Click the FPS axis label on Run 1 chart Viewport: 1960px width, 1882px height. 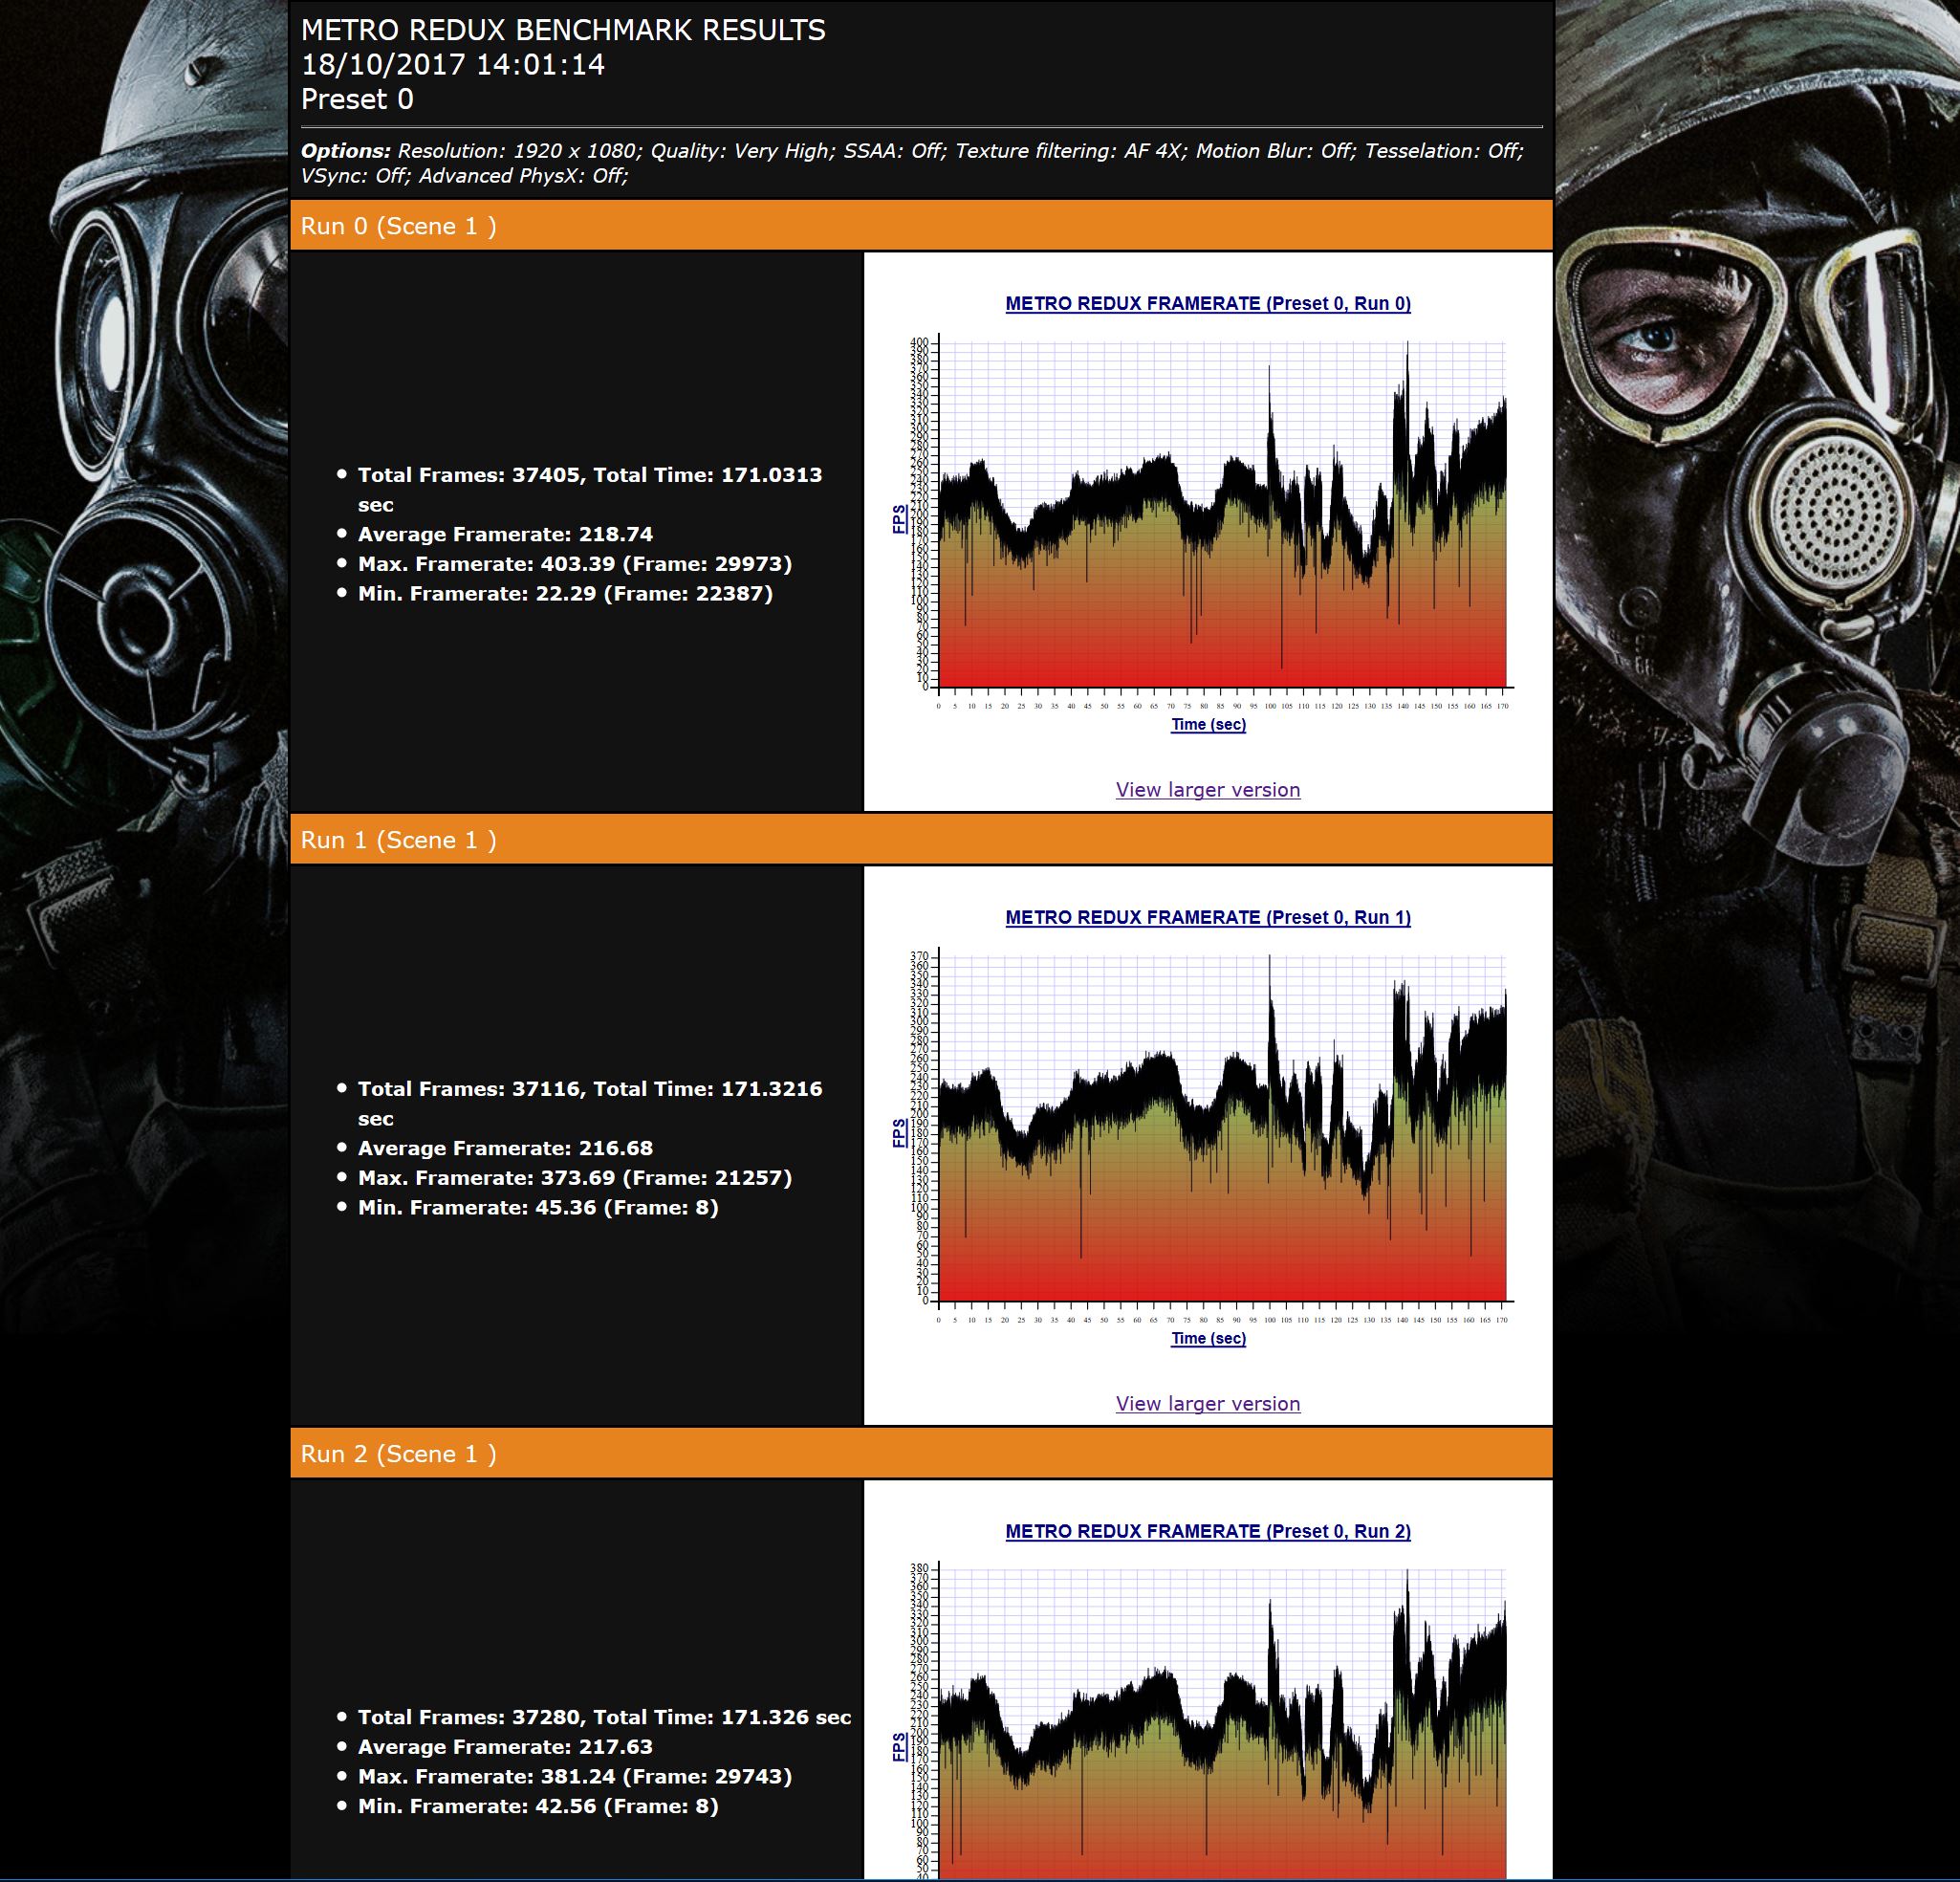[899, 1133]
